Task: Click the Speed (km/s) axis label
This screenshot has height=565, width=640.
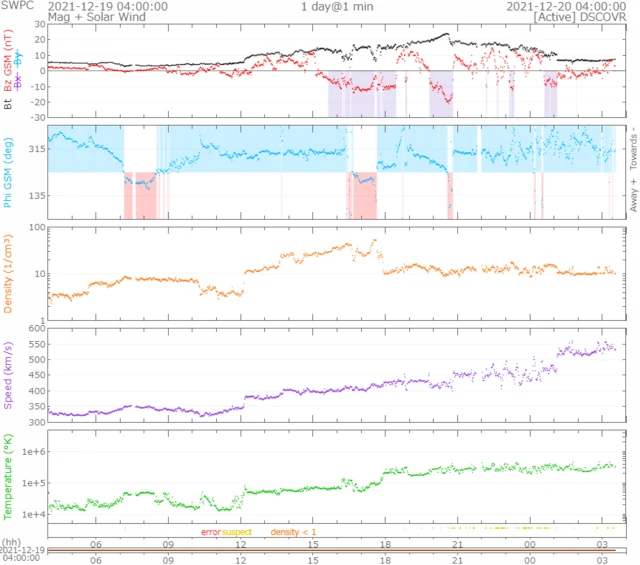Action: (9, 374)
